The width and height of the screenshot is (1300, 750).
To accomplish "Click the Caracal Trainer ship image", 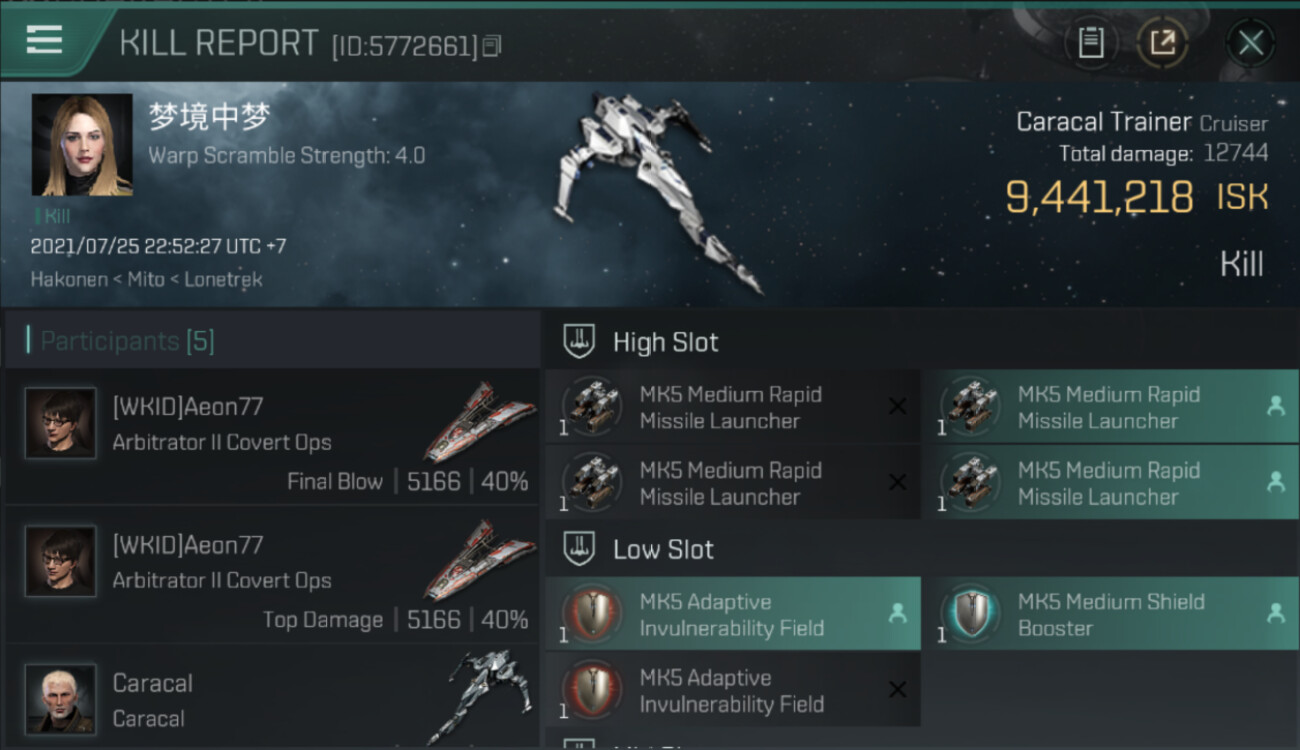I will (655, 190).
